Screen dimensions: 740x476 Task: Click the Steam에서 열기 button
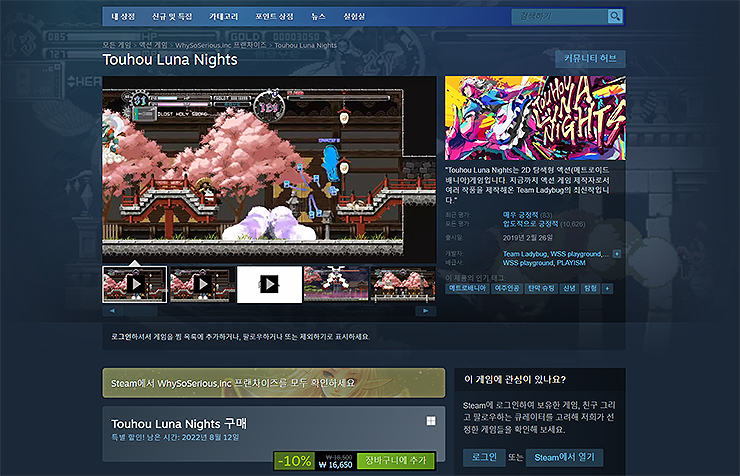pos(564,457)
